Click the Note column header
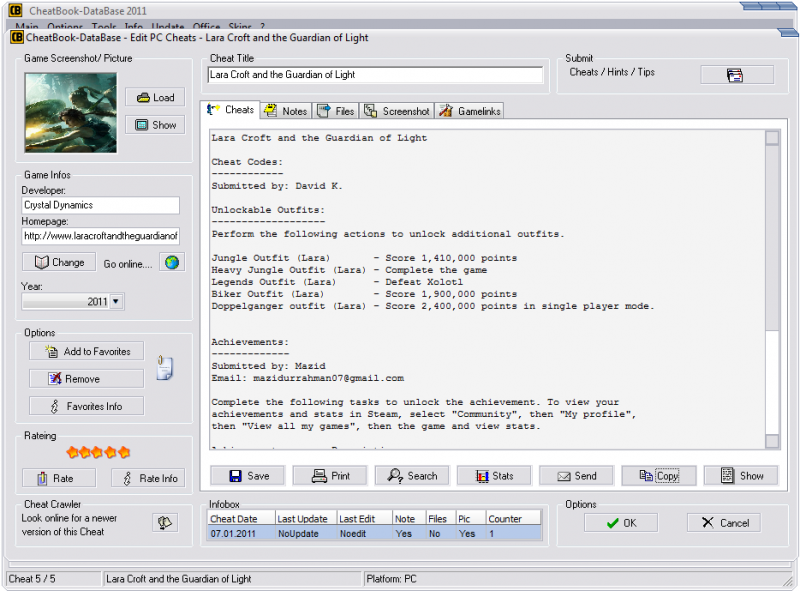 click(409, 519)
